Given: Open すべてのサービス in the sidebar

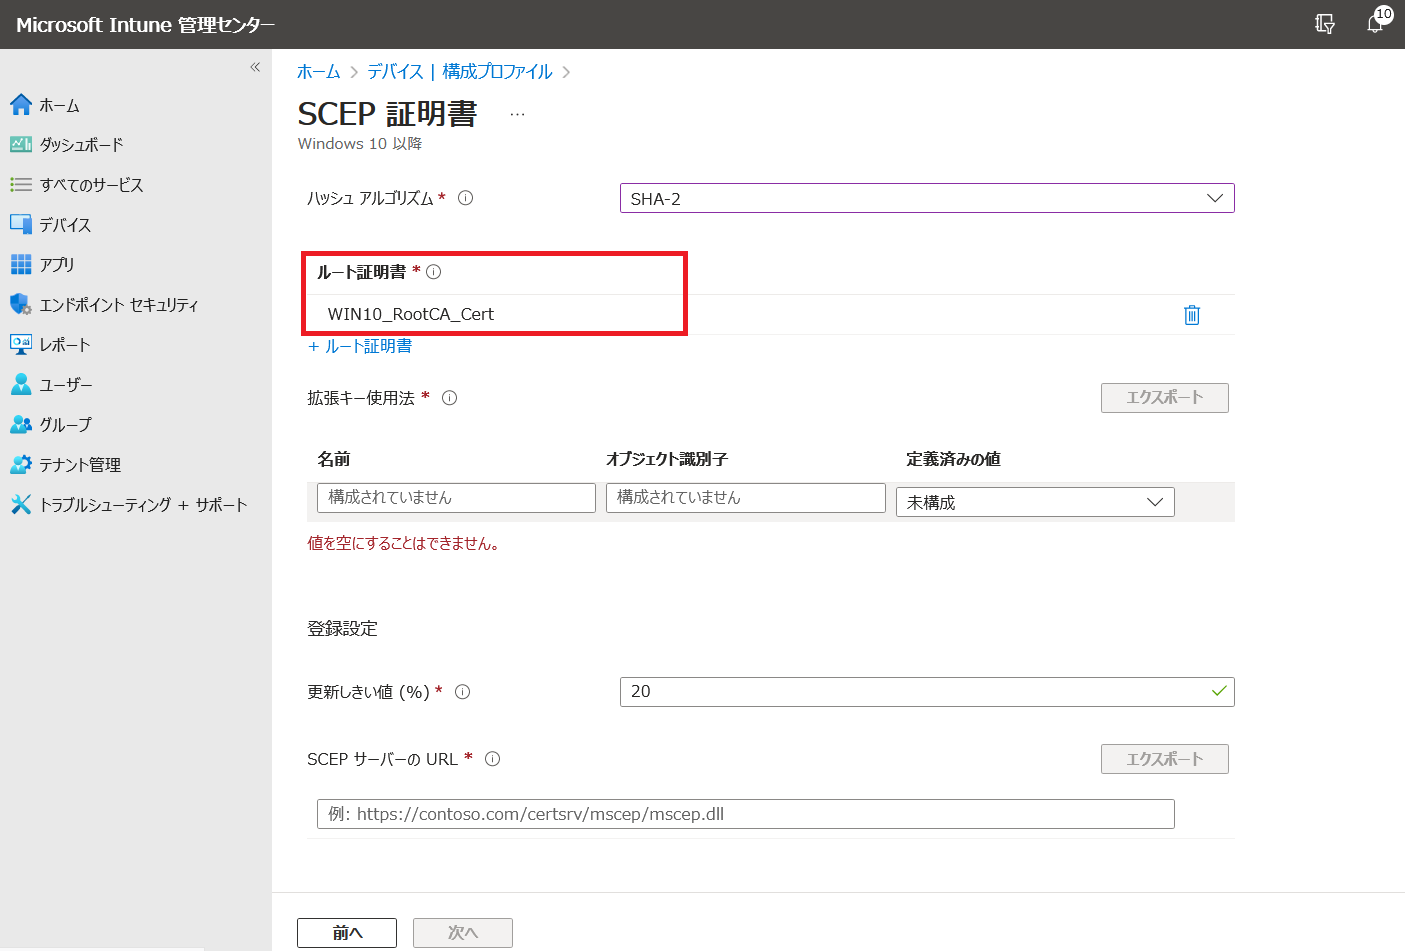Looking at the screenshot, I should 91,185.
